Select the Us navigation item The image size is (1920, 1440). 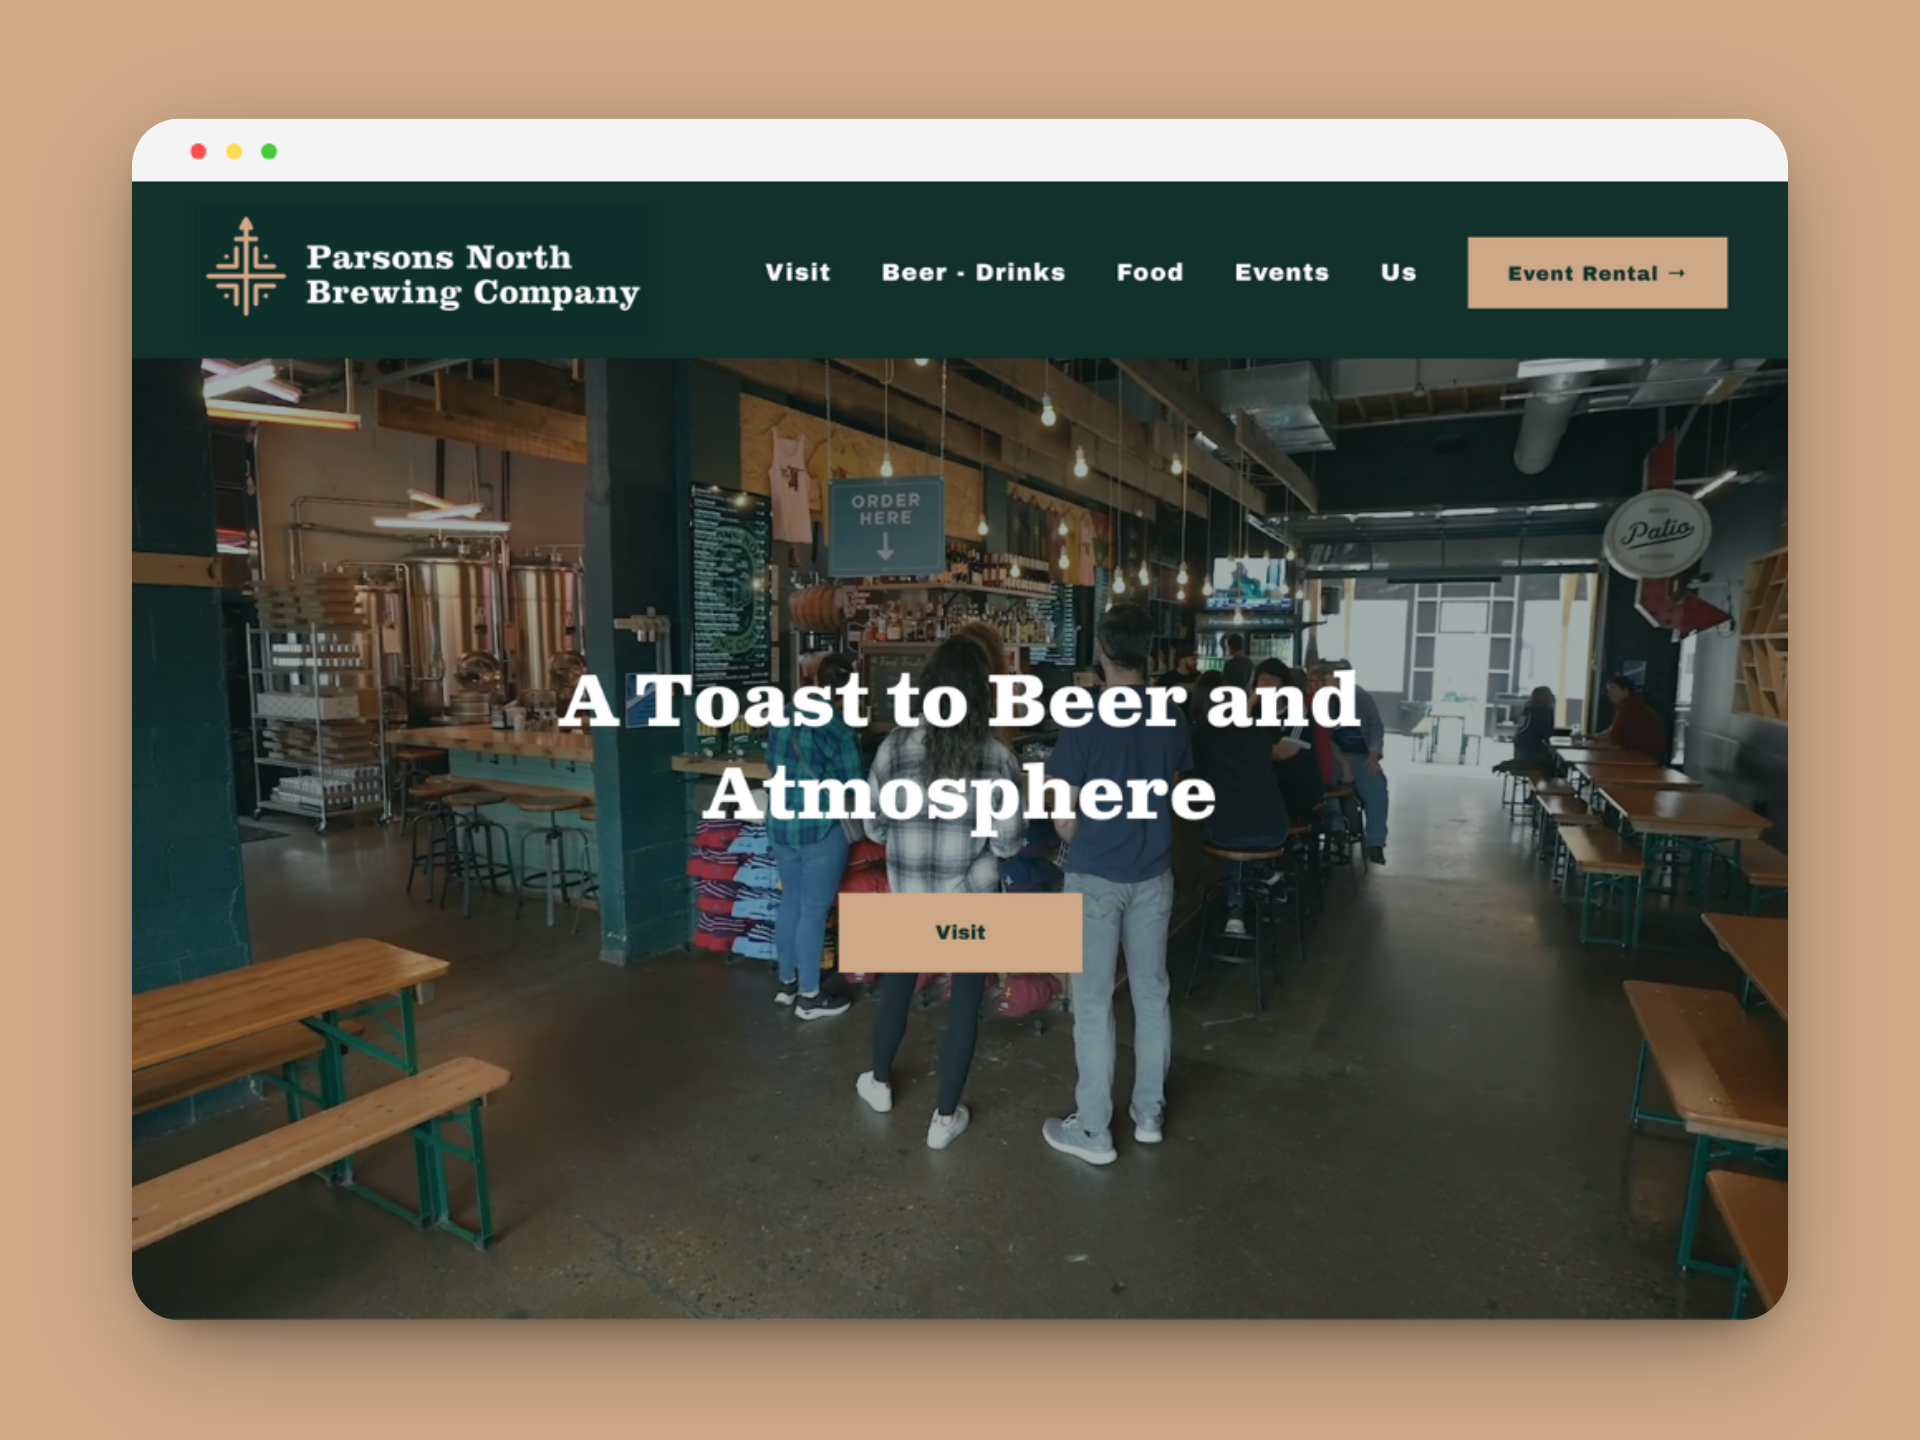(1397, 272)
